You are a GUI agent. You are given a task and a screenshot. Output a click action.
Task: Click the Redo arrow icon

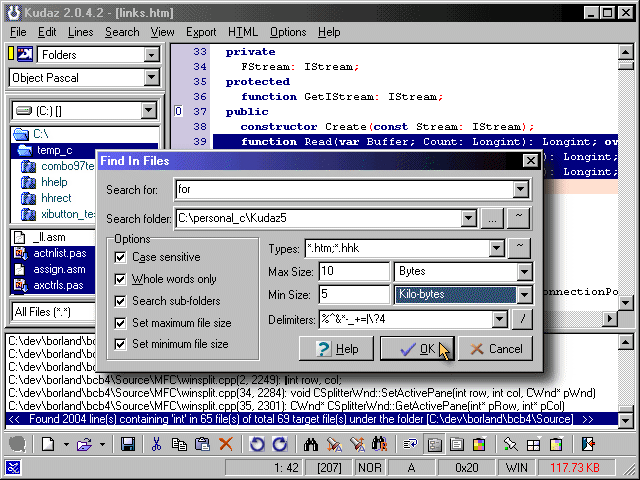280,444
